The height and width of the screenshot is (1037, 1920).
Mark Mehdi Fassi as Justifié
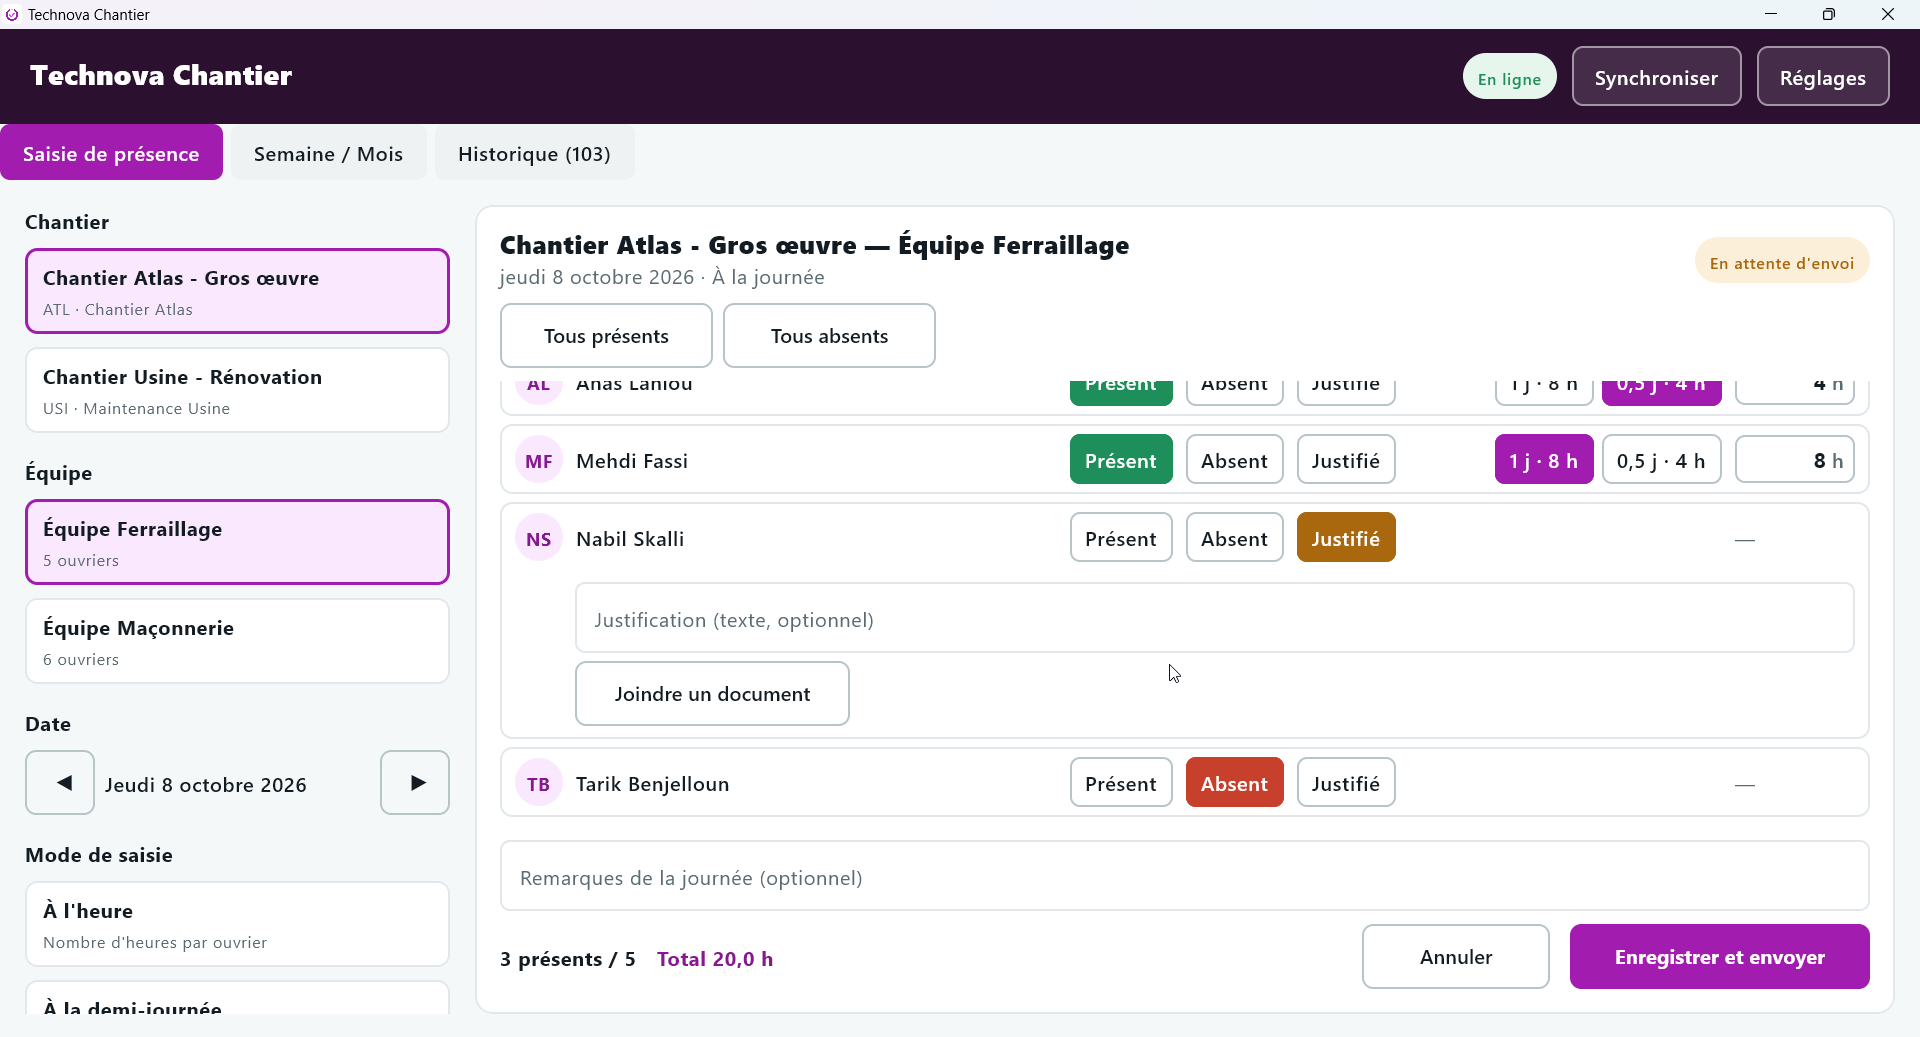[1346, 460]
